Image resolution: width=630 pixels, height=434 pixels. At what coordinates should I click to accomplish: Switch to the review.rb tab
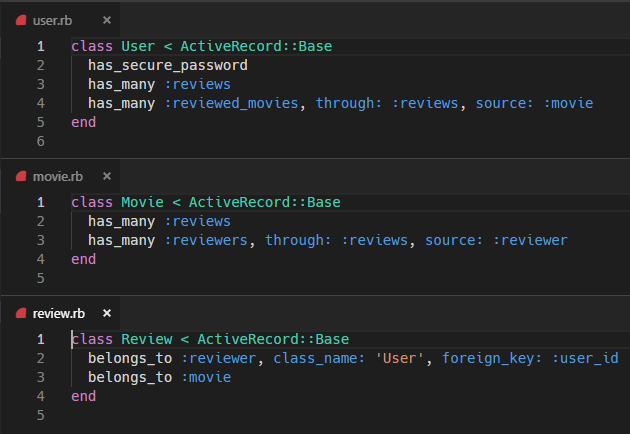(59, 313)
